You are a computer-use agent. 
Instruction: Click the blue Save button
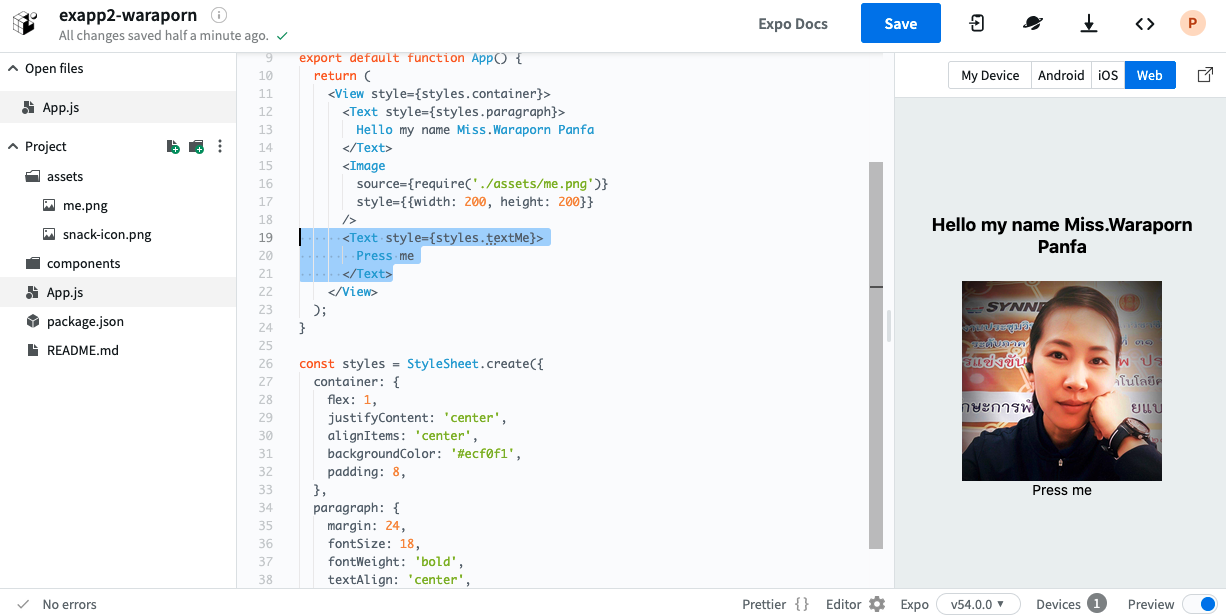(x=901, y=23)
